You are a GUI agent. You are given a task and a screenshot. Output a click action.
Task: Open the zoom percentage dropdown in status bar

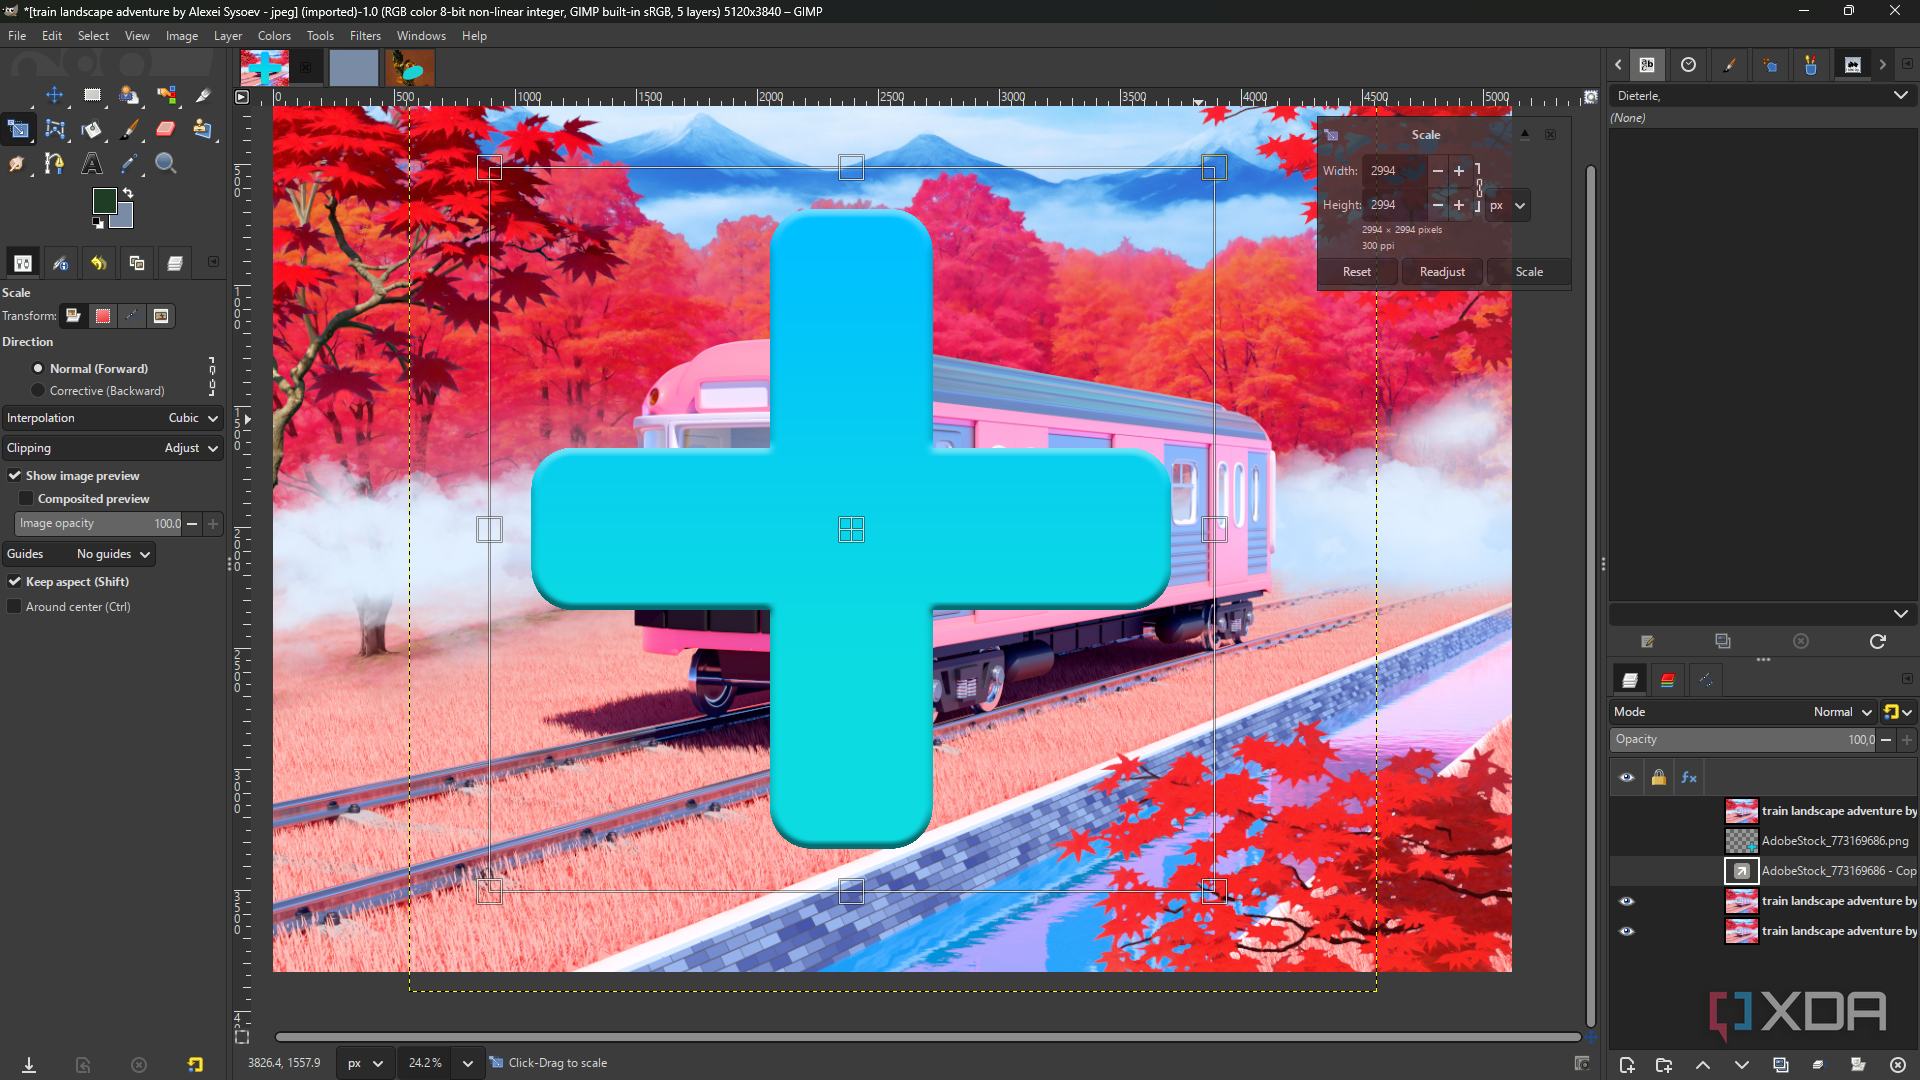pyautogui.click(x=467, y=1063)
